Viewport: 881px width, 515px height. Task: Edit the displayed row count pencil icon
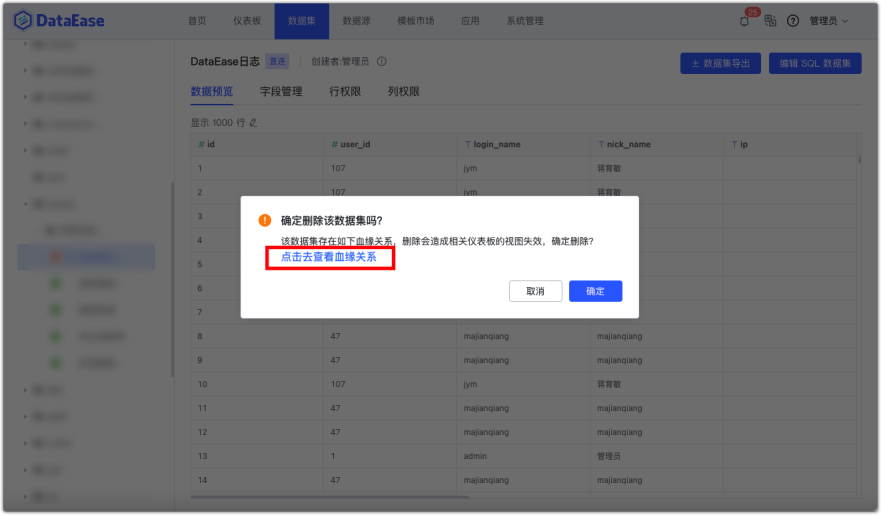[253, 122]
